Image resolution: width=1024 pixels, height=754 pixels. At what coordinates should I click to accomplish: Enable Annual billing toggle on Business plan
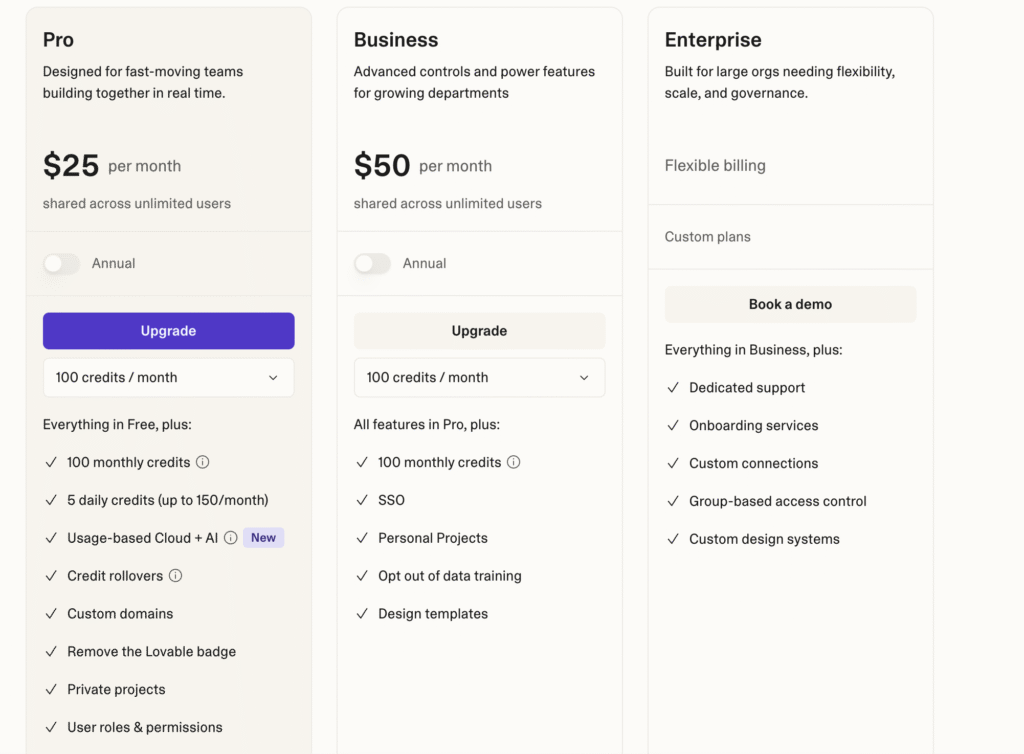372,264
